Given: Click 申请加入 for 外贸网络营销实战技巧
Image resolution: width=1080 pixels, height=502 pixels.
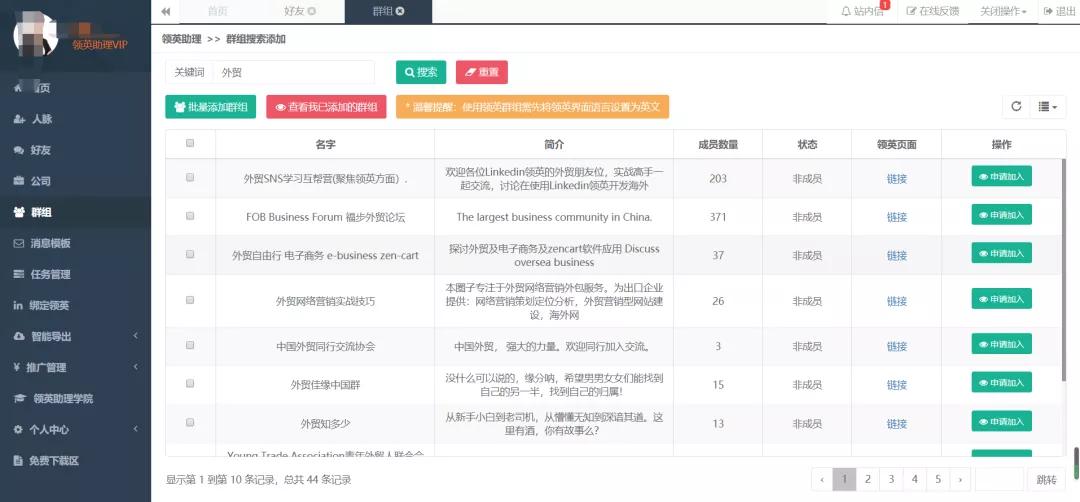Looking at the screenshot, I should pos(1001,299).
